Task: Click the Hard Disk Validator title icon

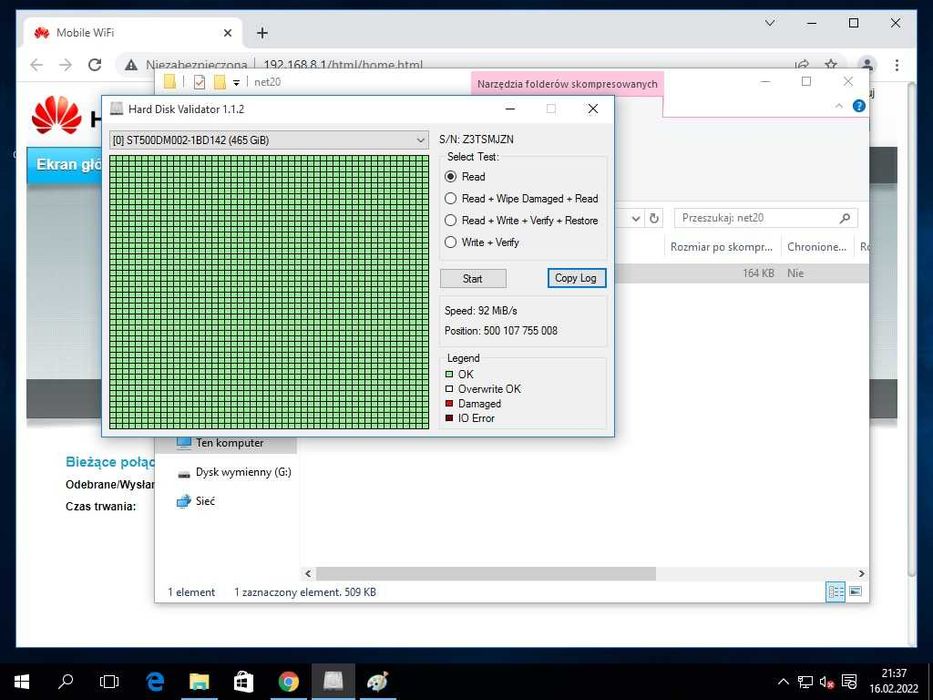Action: (117, 108)
